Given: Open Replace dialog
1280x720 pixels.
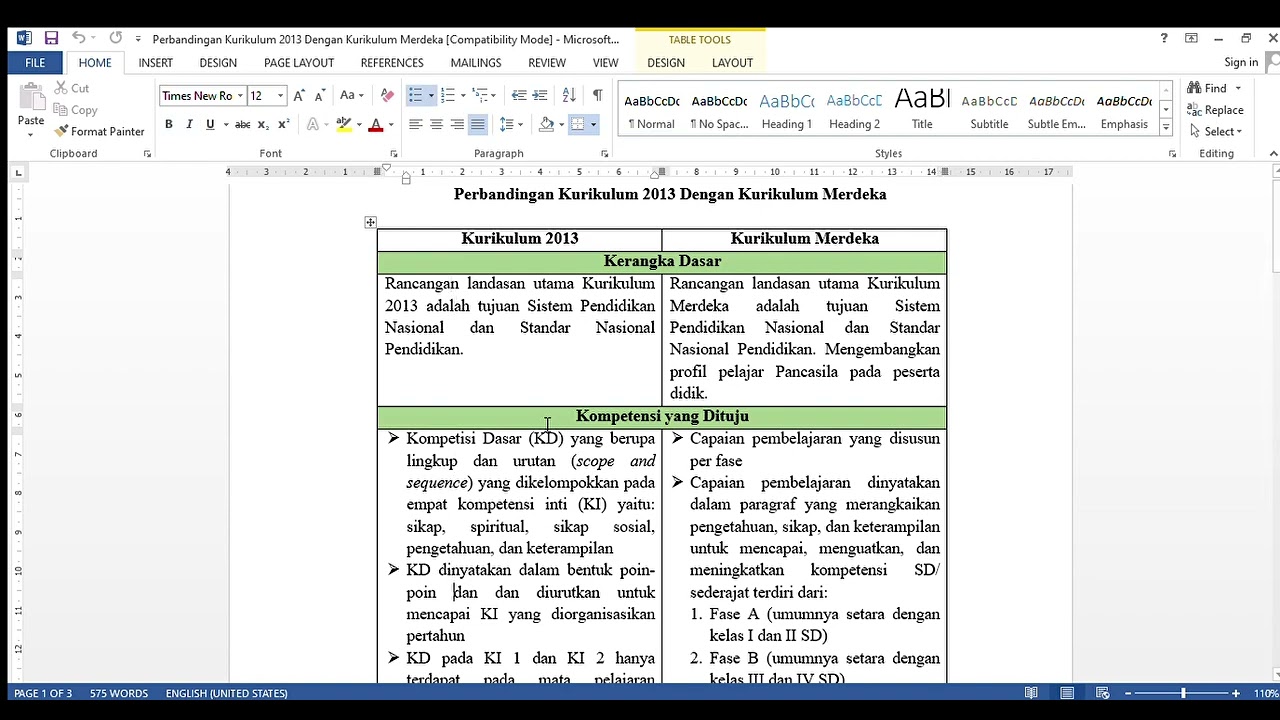Looking at the screenshot, I should point(1215,110).
